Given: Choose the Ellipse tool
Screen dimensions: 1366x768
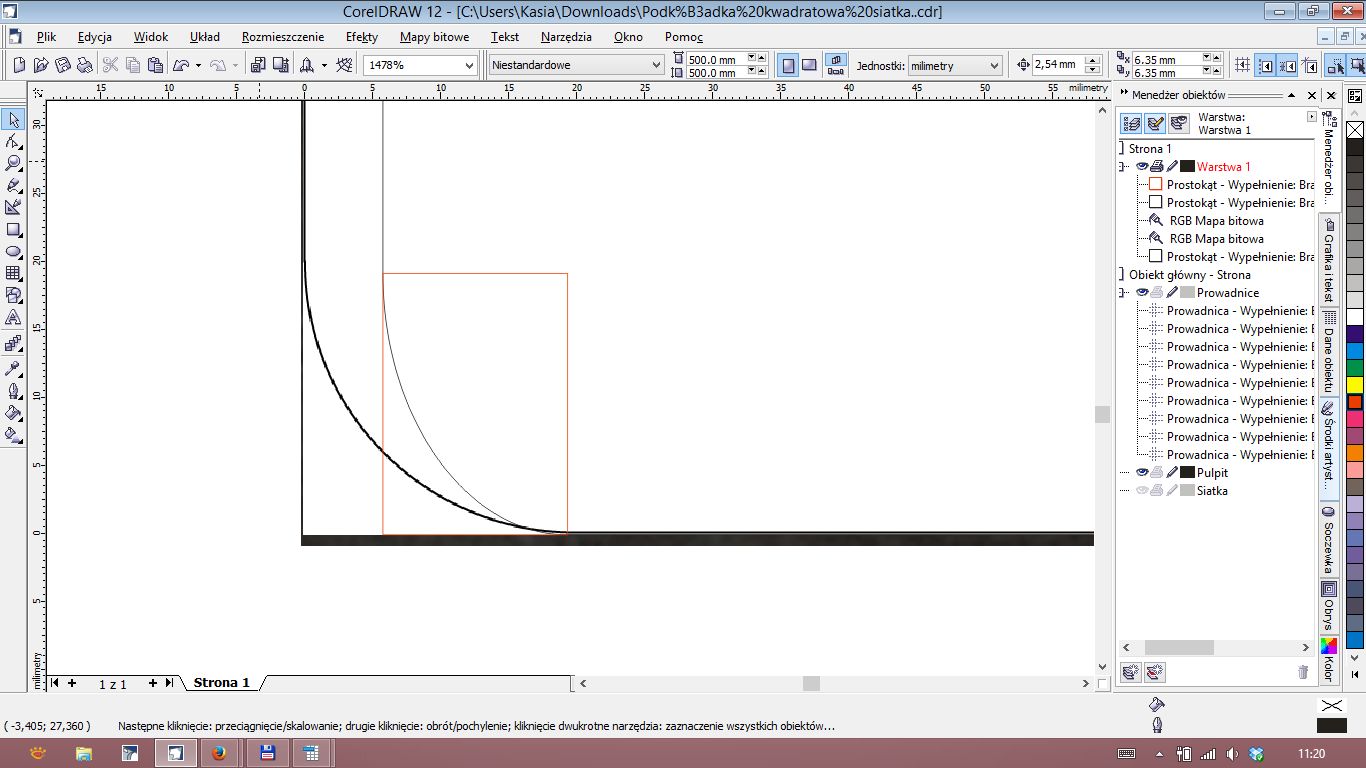Looking at the screenshot, I should click(13, 251).
